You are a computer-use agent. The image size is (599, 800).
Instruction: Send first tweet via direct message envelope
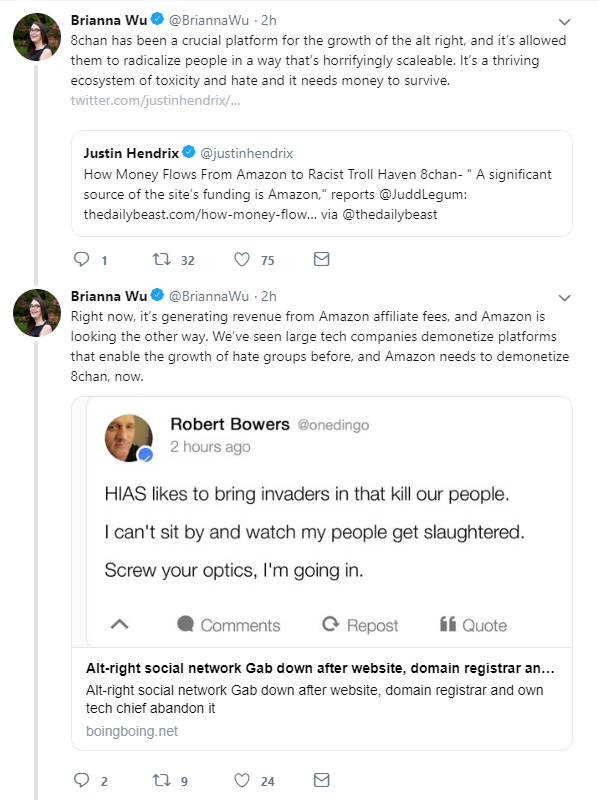tap(321, 259)
